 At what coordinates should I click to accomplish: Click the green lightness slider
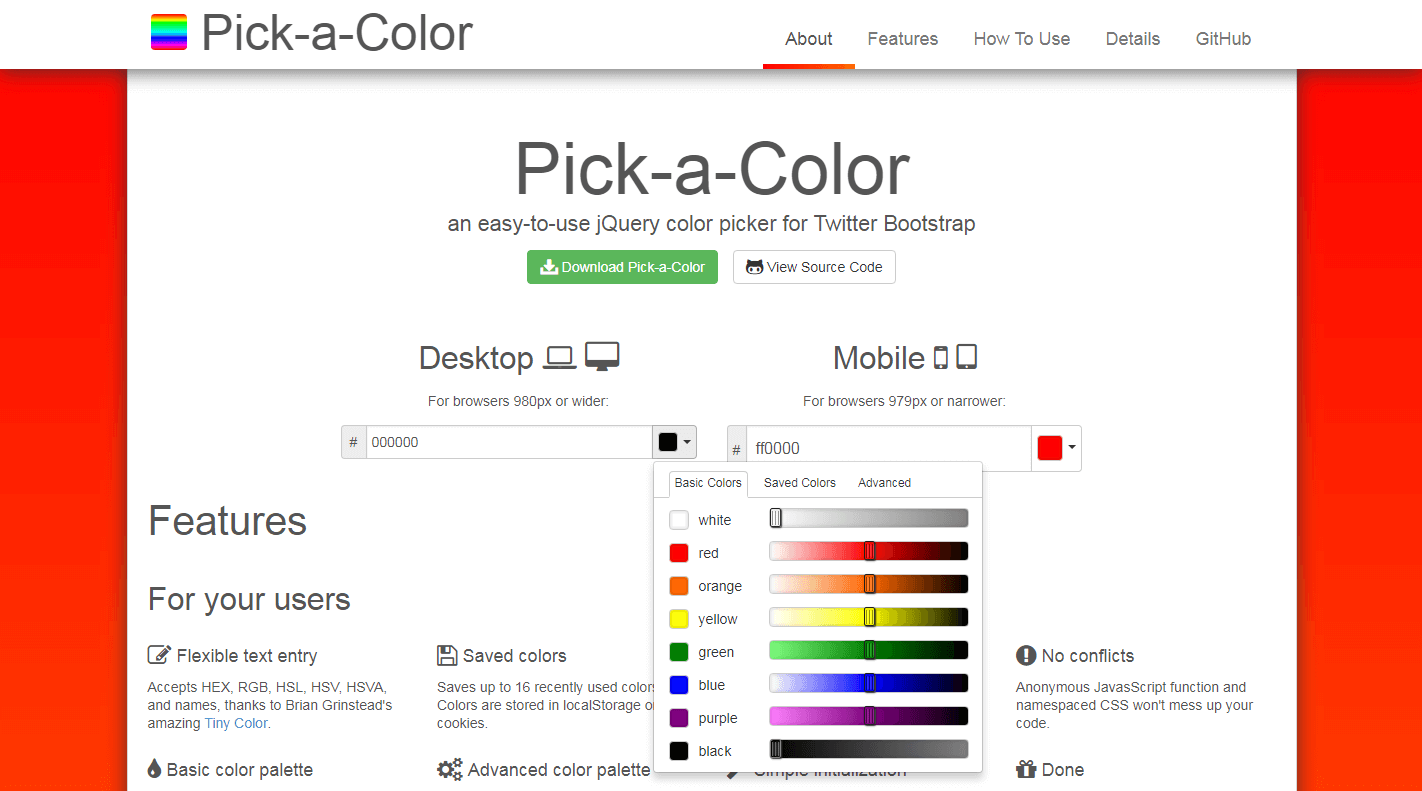(x=869, y=650)
